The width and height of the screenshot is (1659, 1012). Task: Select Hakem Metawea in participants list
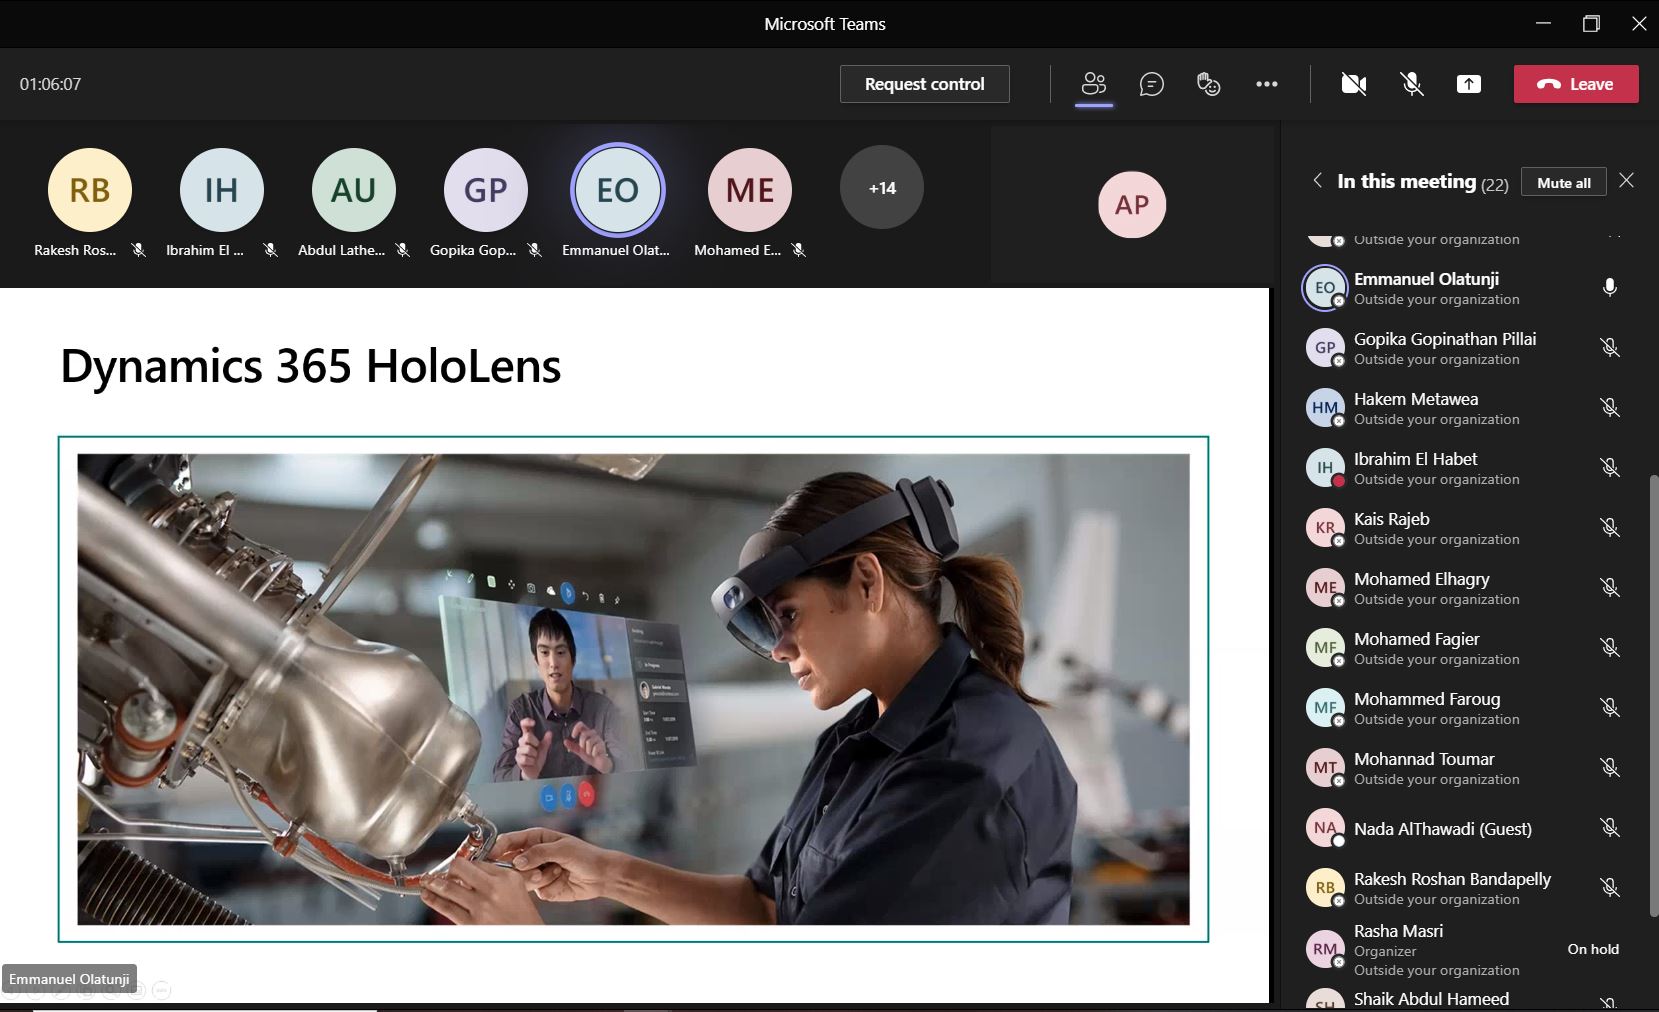pos(1464,408)
